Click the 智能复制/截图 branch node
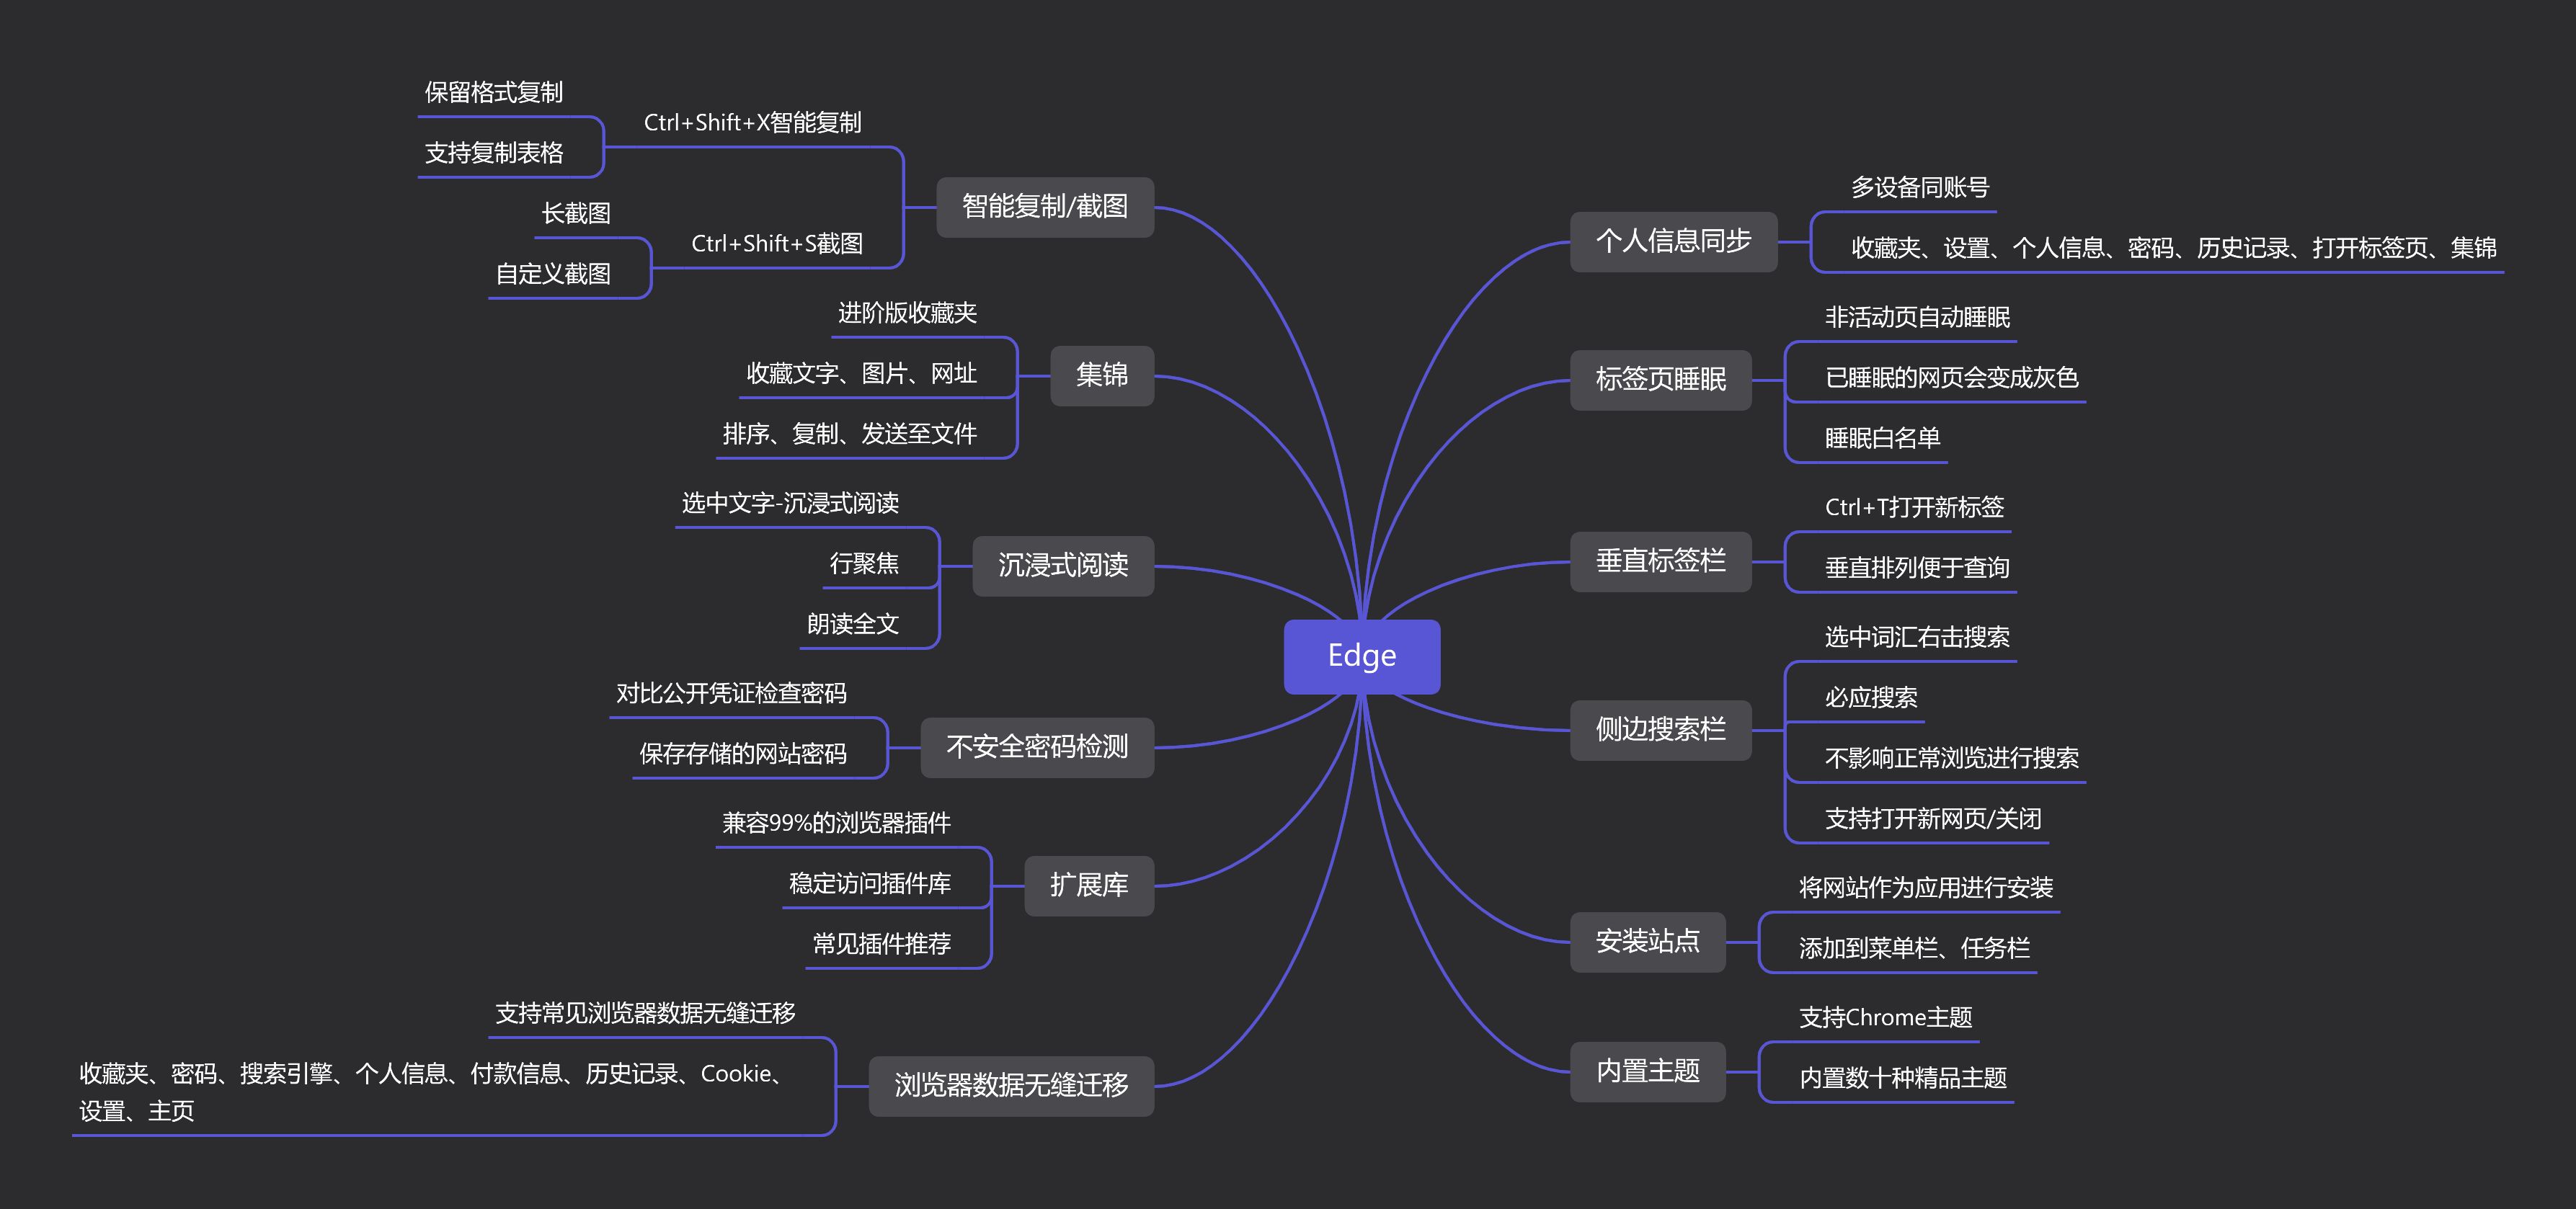Image resolution: width=2576 pixels, height=1209 pixels. [1044, 207]
